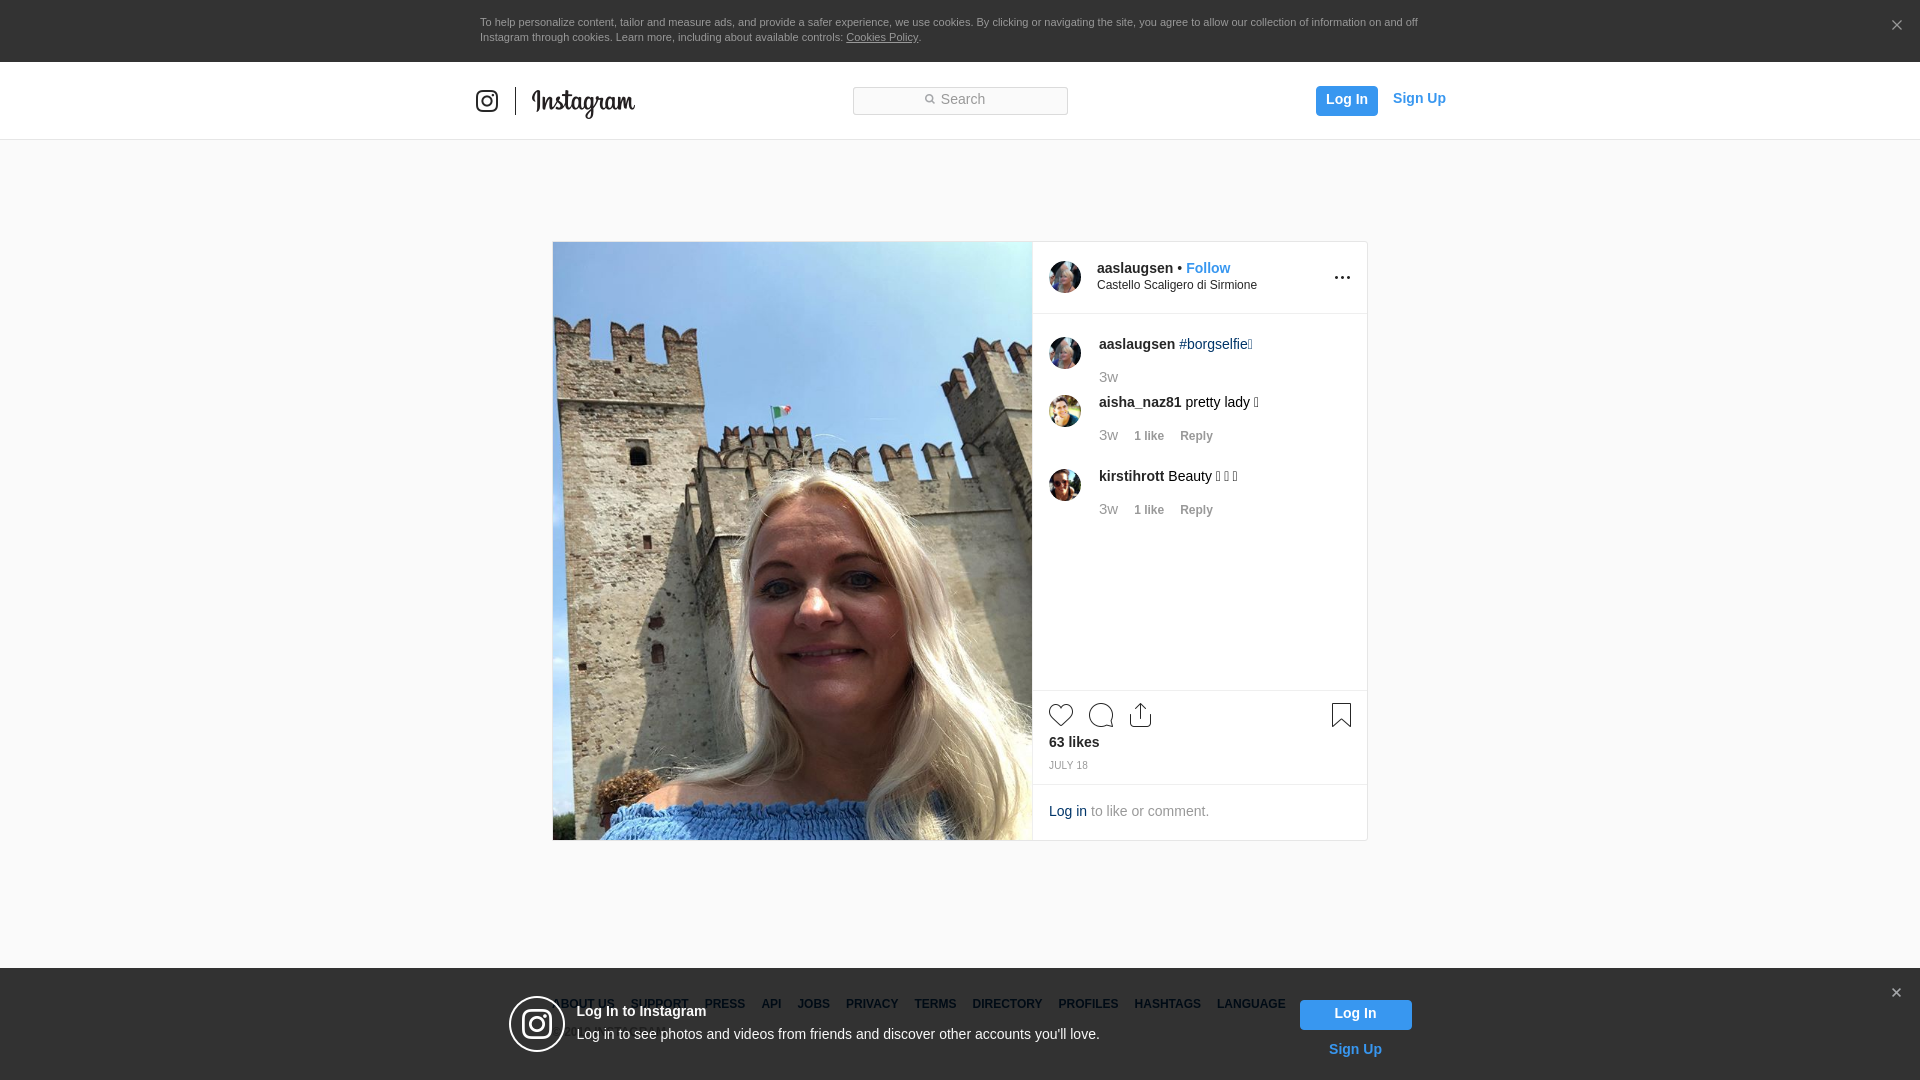View likes on kirstihrott's comment
This screenshot has width=1920, height=1080.
1149,510
